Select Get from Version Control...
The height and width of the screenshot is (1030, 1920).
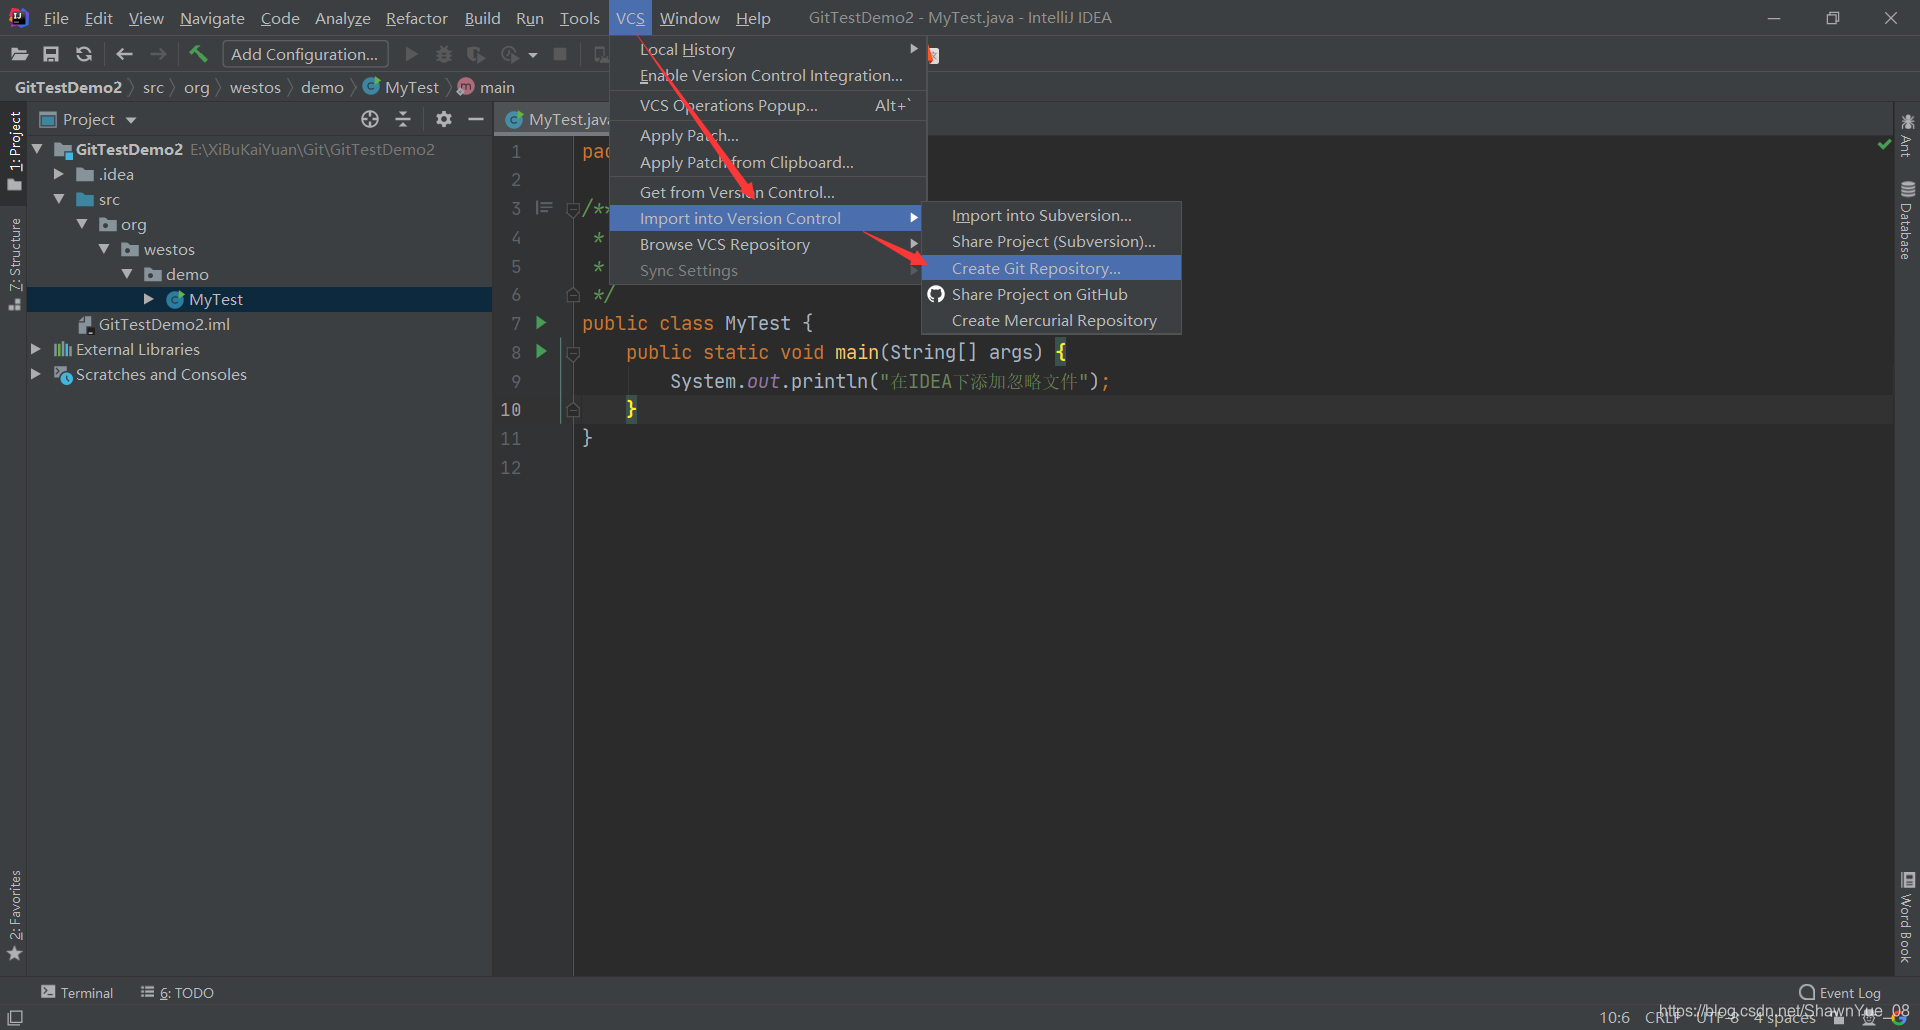click(x=768, y=192)
